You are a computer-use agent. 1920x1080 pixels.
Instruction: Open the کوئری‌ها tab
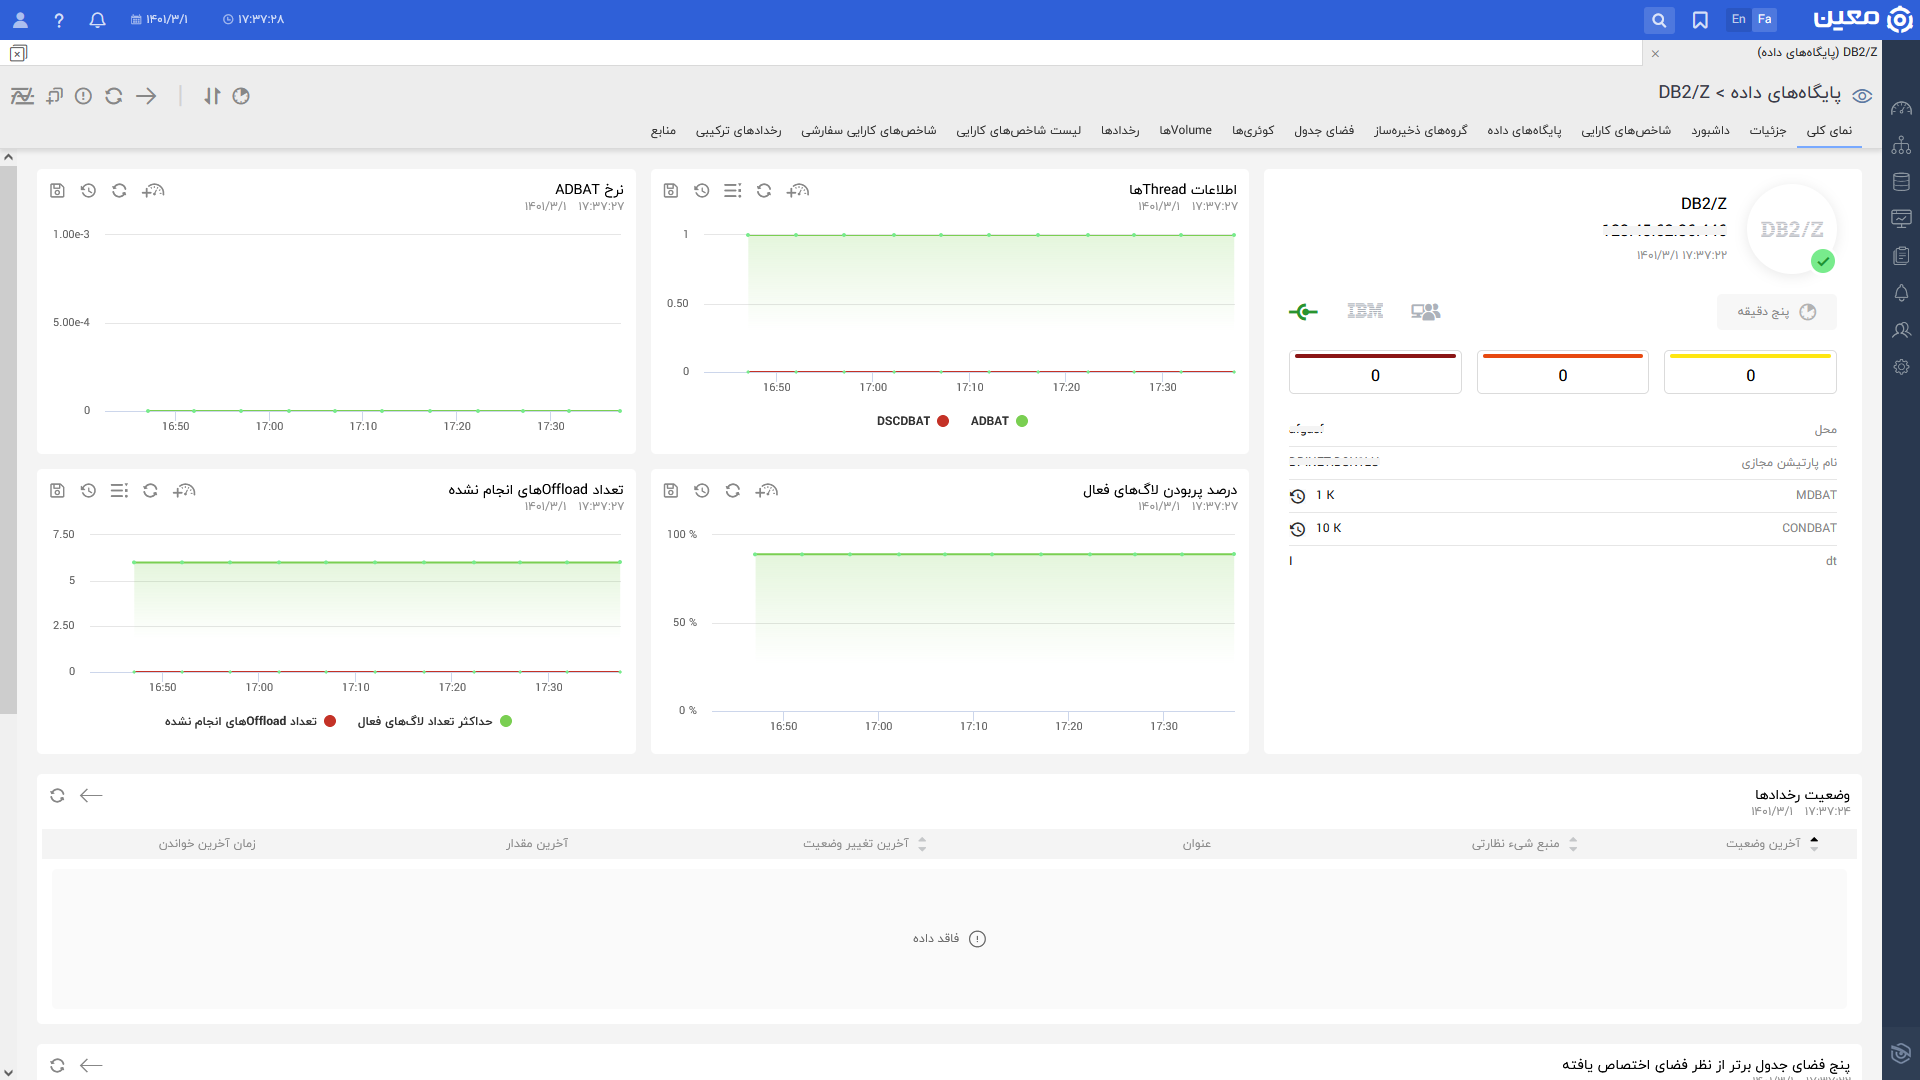pyautogui.click(x=1252, y=131)
